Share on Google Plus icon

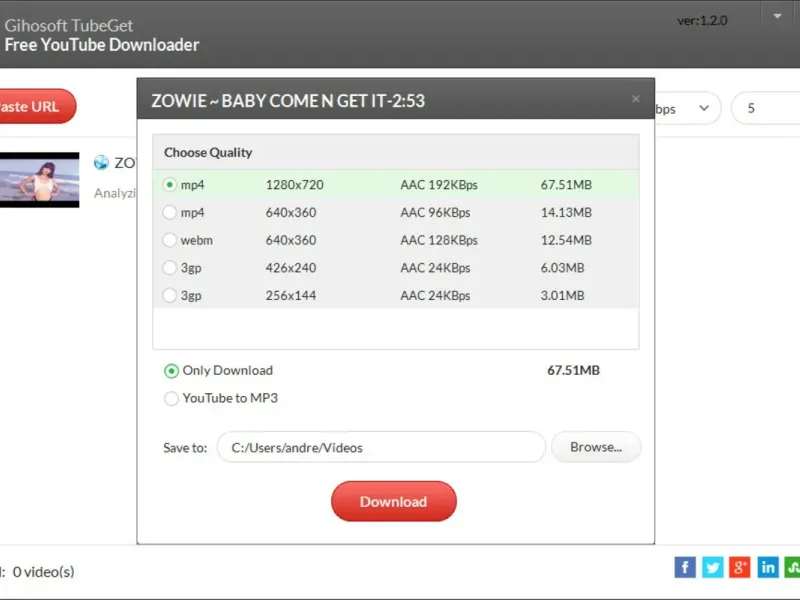coord(740,567)
